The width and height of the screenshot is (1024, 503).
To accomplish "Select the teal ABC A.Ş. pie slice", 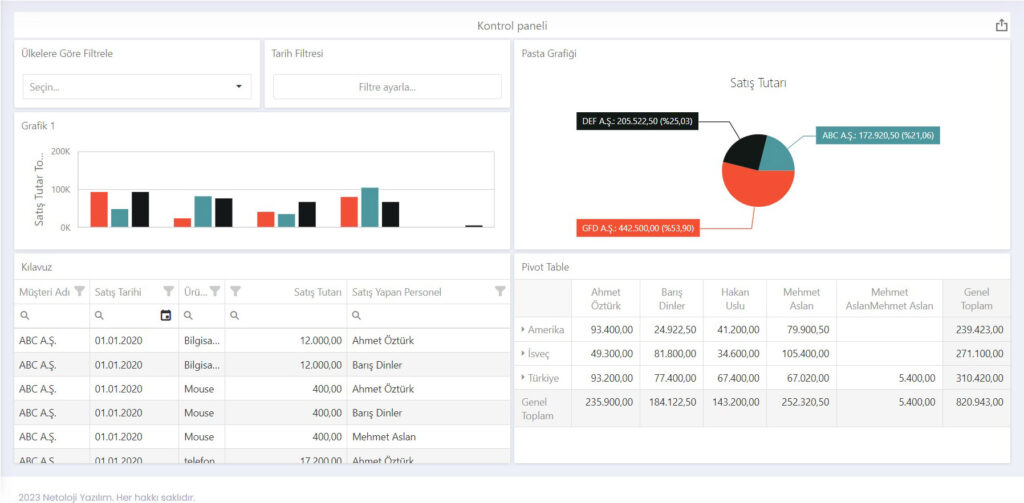I will 777,151.
